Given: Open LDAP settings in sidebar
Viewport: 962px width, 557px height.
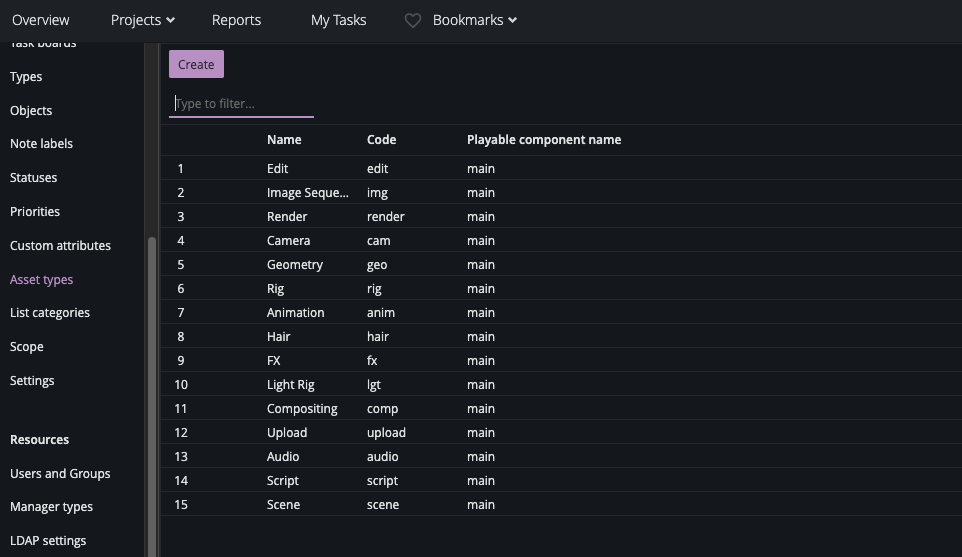Looking at the screenshot, I should pyautogui.click(x=48, y=541).
